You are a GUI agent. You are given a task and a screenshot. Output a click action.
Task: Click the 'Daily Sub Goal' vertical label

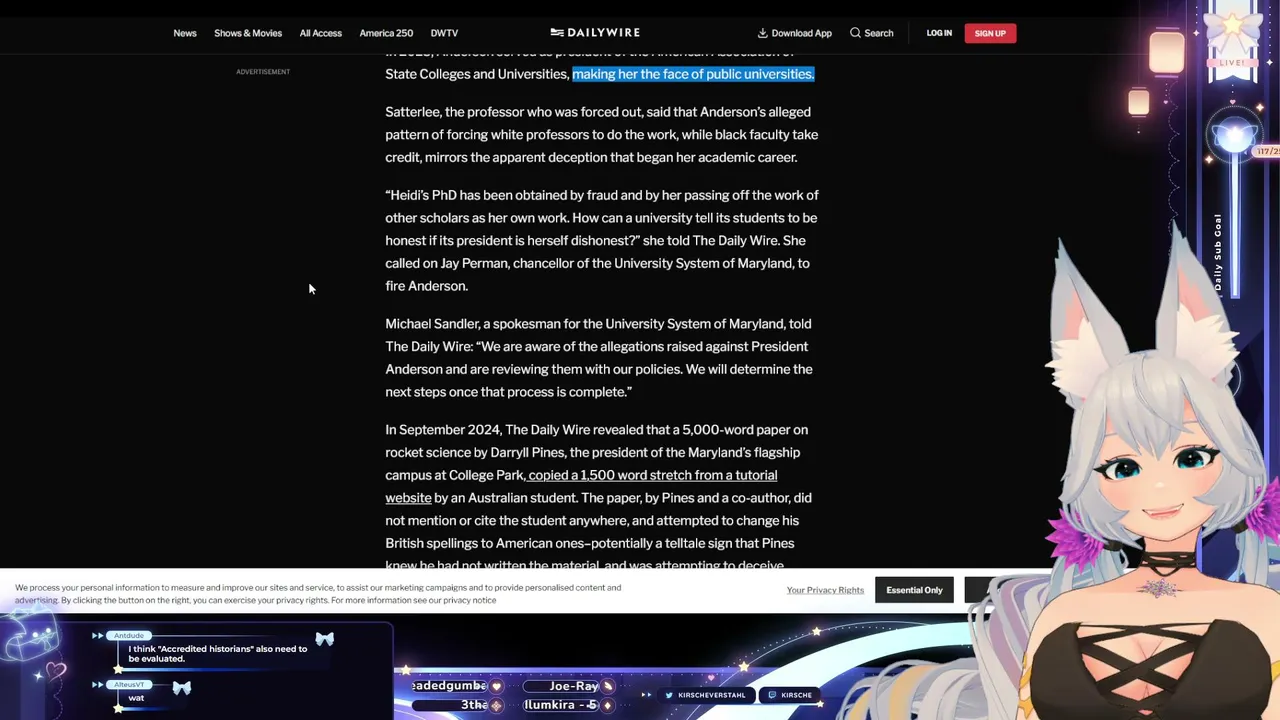(x=1218, y=252)
